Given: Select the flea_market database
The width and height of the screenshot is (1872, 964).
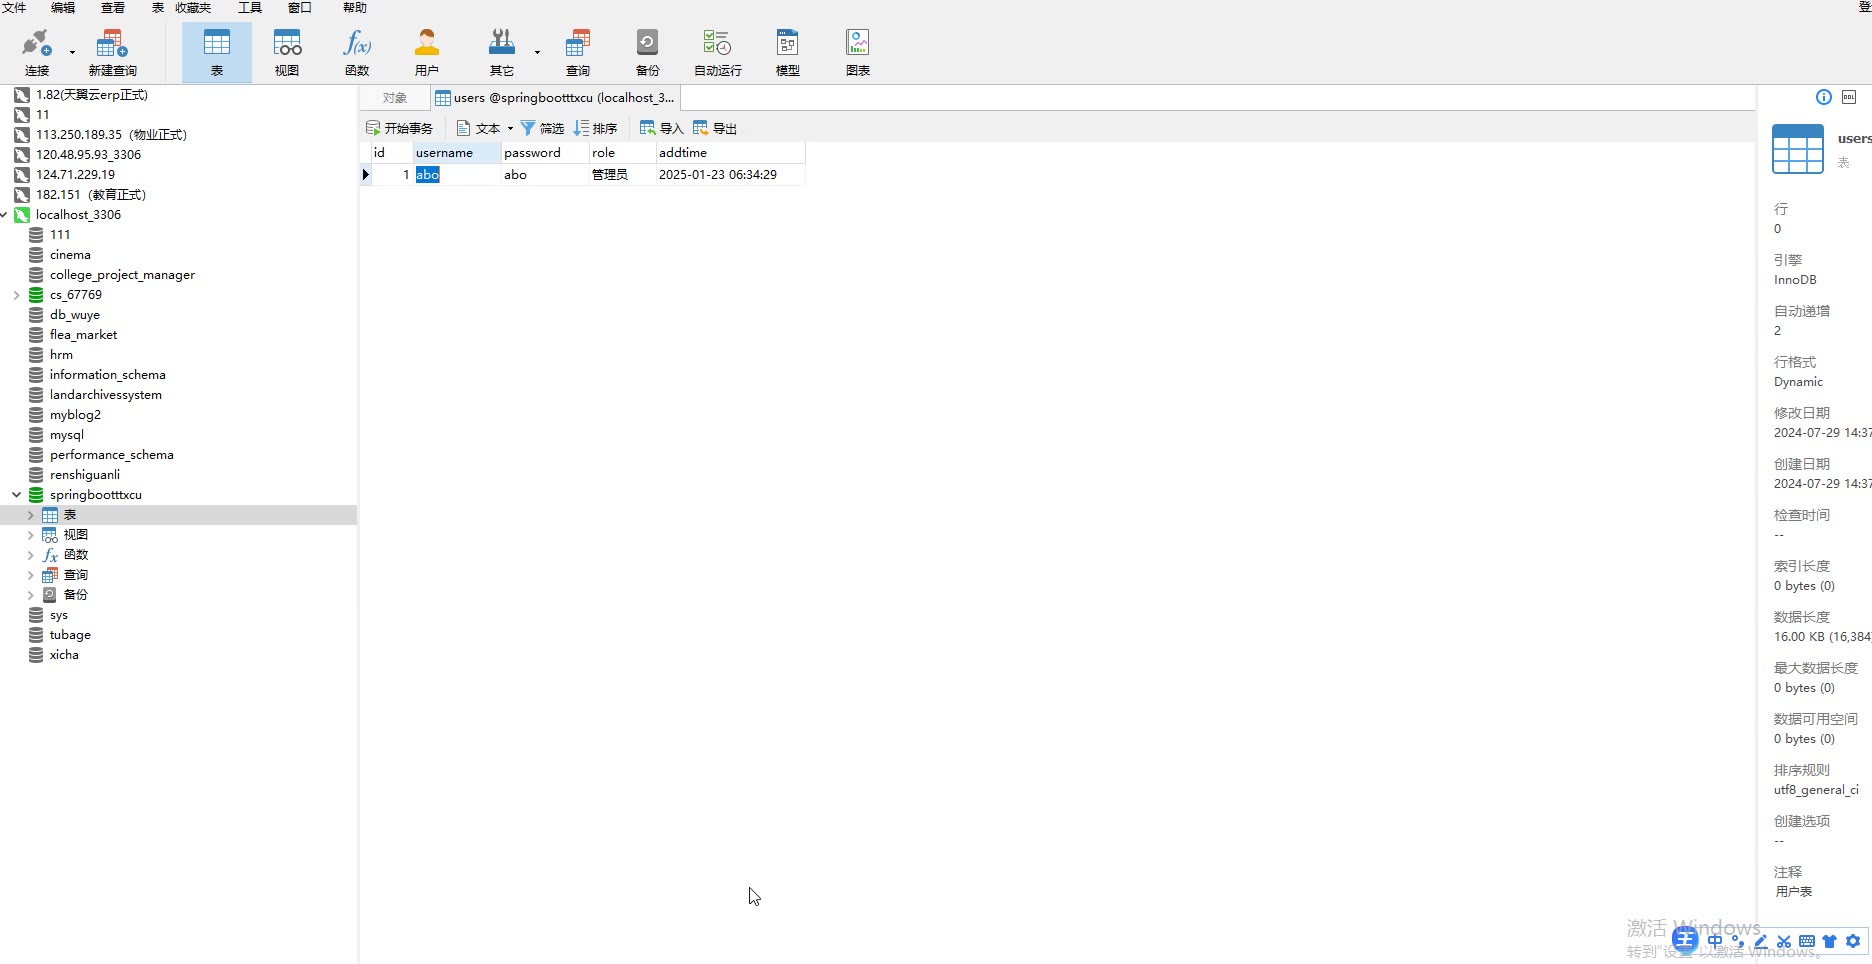Looking at the screenshot, I should pyautogui.click(x=83, y=335).
